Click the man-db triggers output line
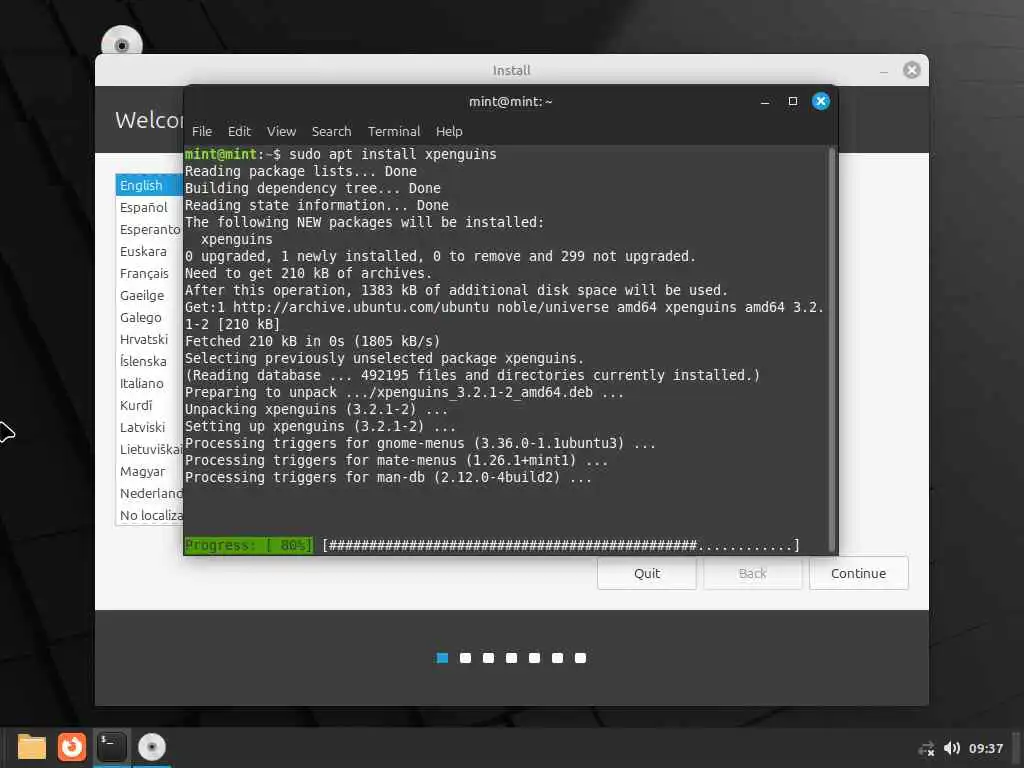This screenshot has width=1024, height=768. click(x=388, y=477)
